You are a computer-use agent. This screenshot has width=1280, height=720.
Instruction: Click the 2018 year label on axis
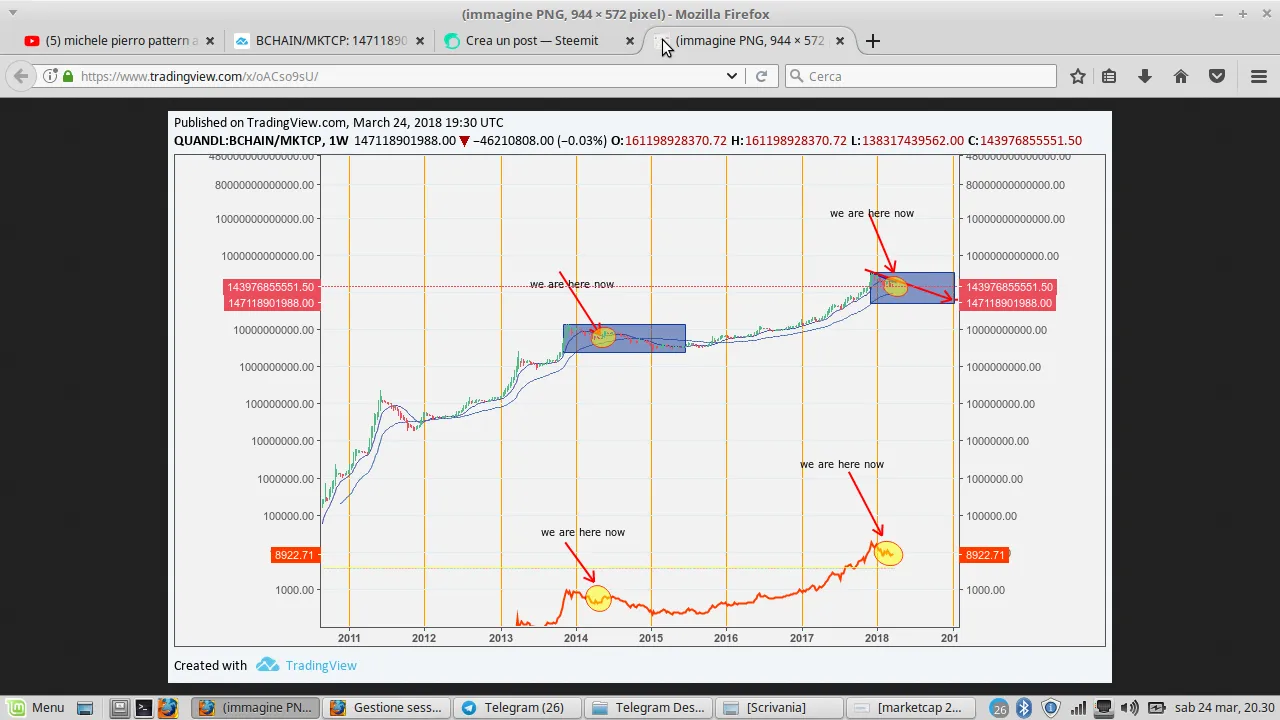(x=877, y=638)
